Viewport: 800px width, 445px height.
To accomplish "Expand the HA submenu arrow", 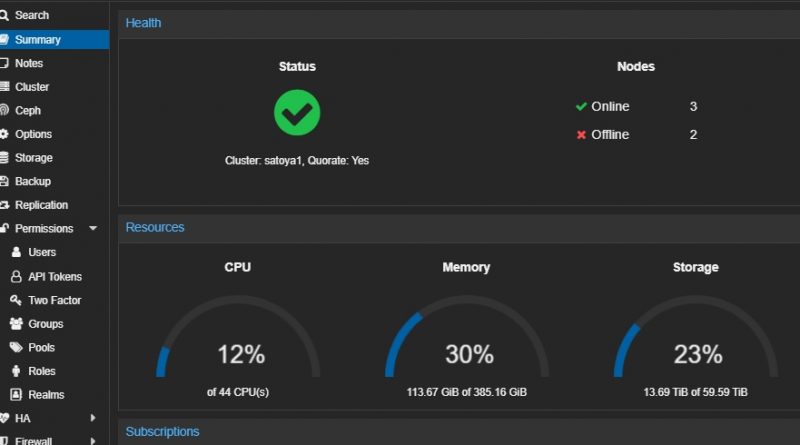I will pyautogui.click(x=93, y=418).
